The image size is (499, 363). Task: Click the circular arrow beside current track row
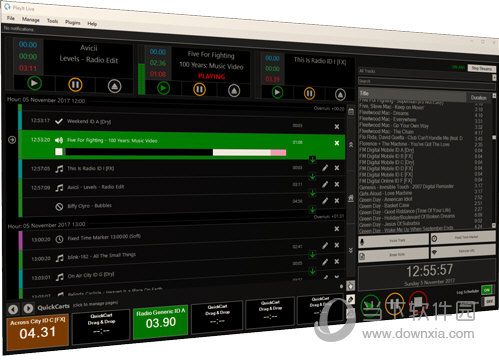[12, 140]
